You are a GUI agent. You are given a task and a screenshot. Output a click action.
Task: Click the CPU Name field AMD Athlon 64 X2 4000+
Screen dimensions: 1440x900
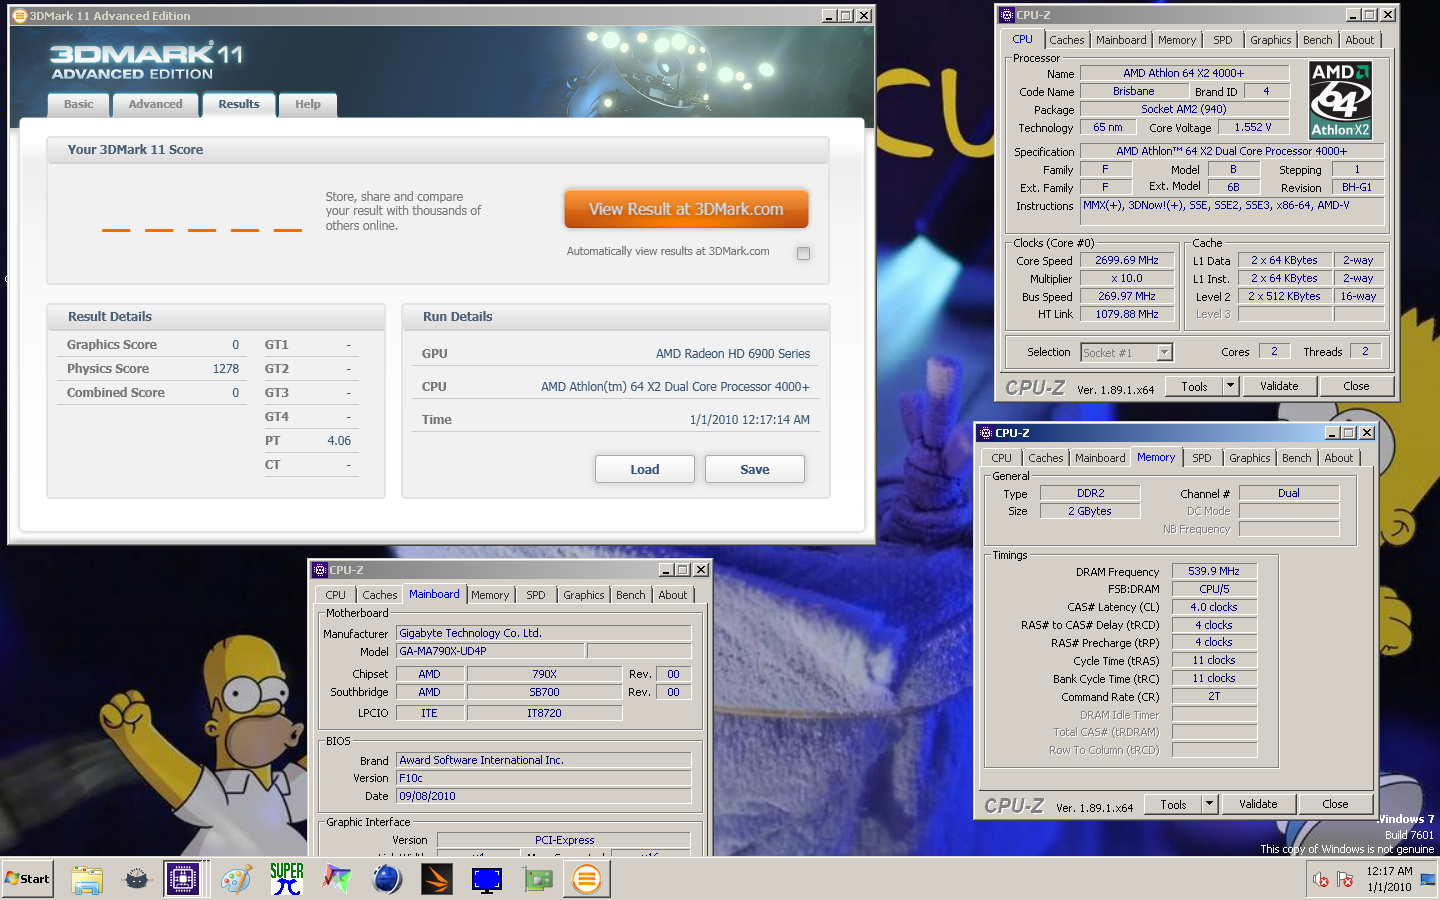pyautogui.click(x=1184, y=73)
